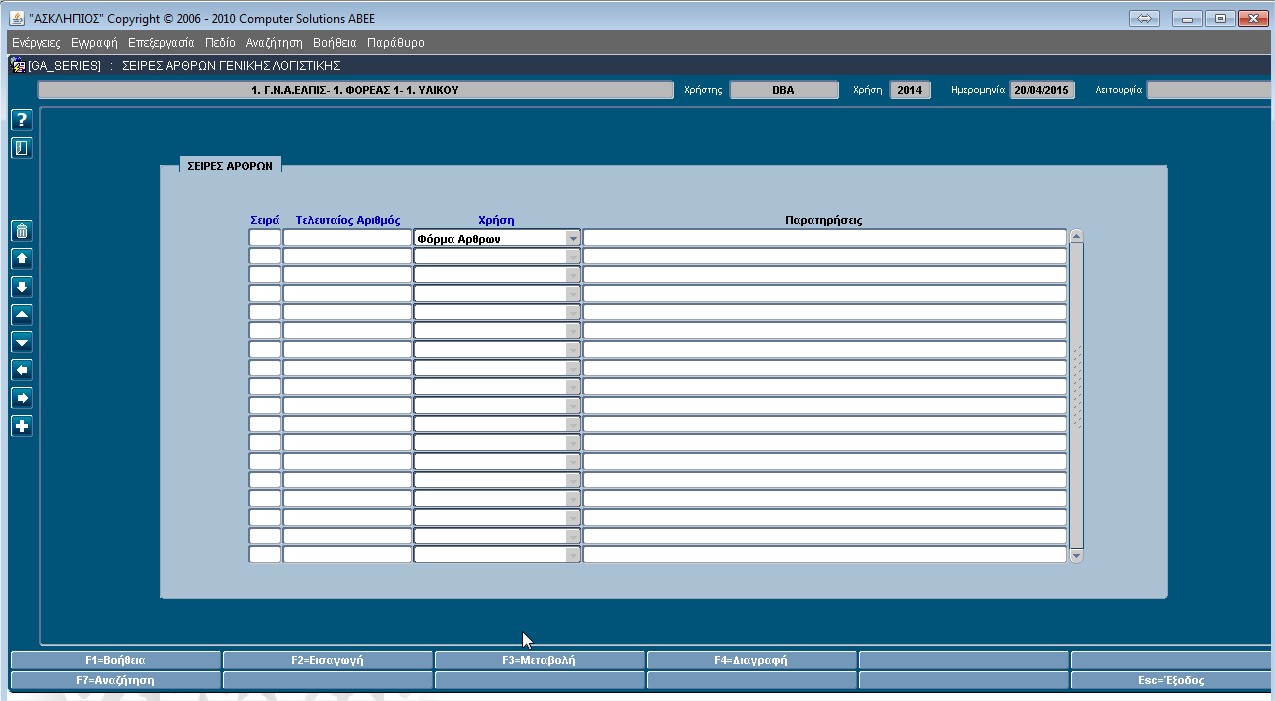
Task: Click the Esc=Έξοδος button
Action: tap(1171, 680)
